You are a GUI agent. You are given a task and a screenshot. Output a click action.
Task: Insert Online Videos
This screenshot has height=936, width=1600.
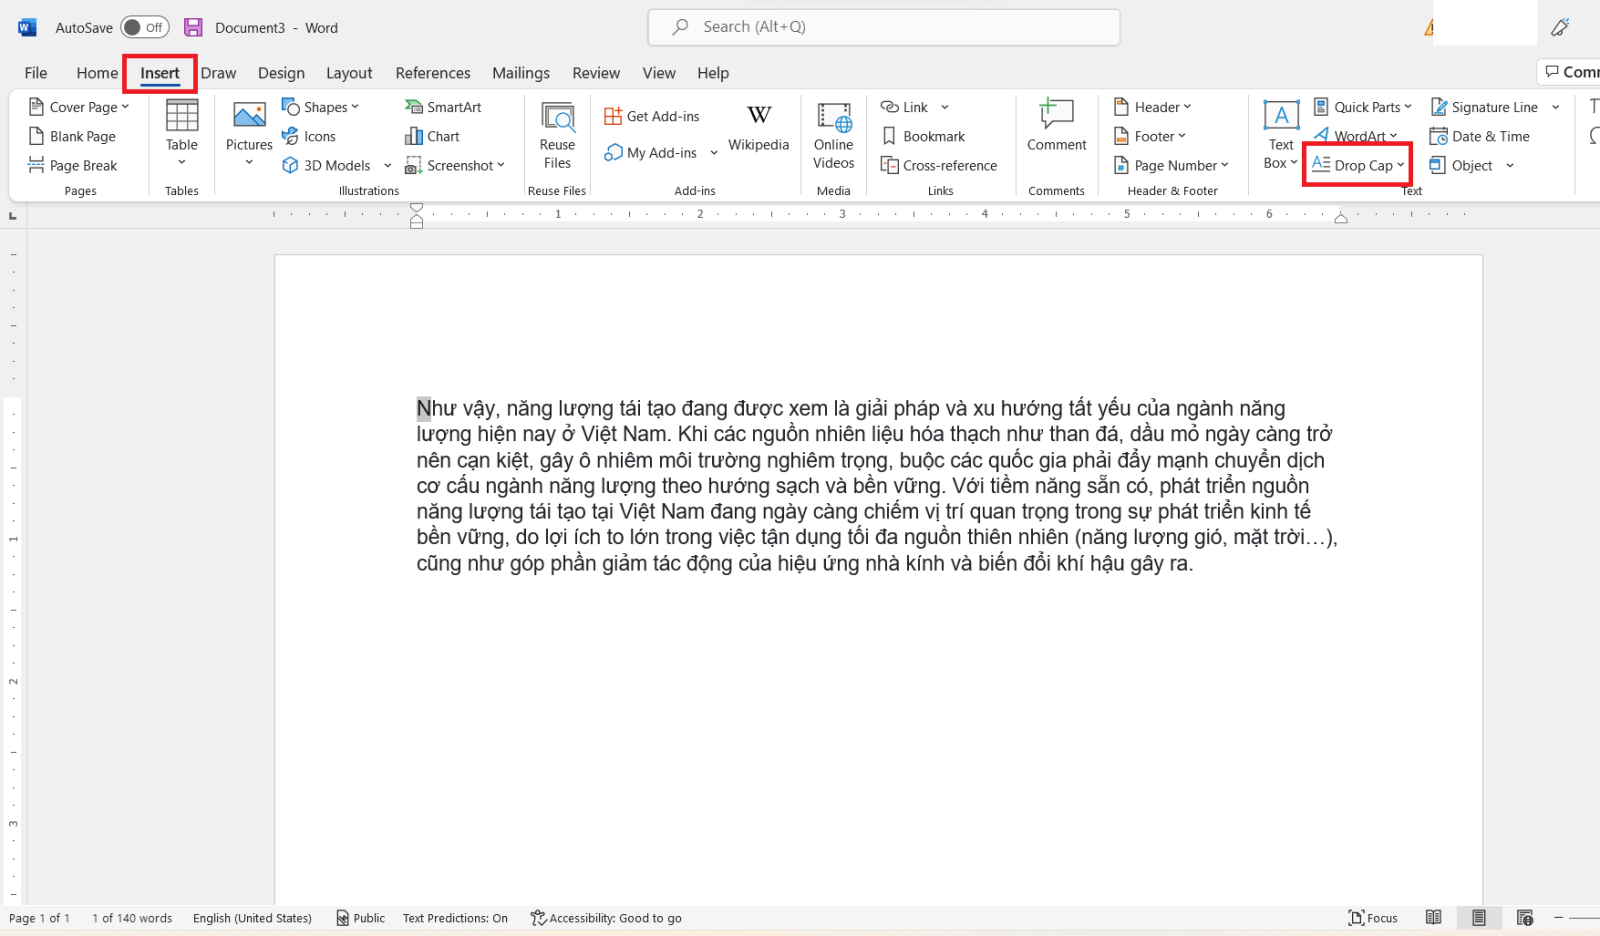pos(833,136)
